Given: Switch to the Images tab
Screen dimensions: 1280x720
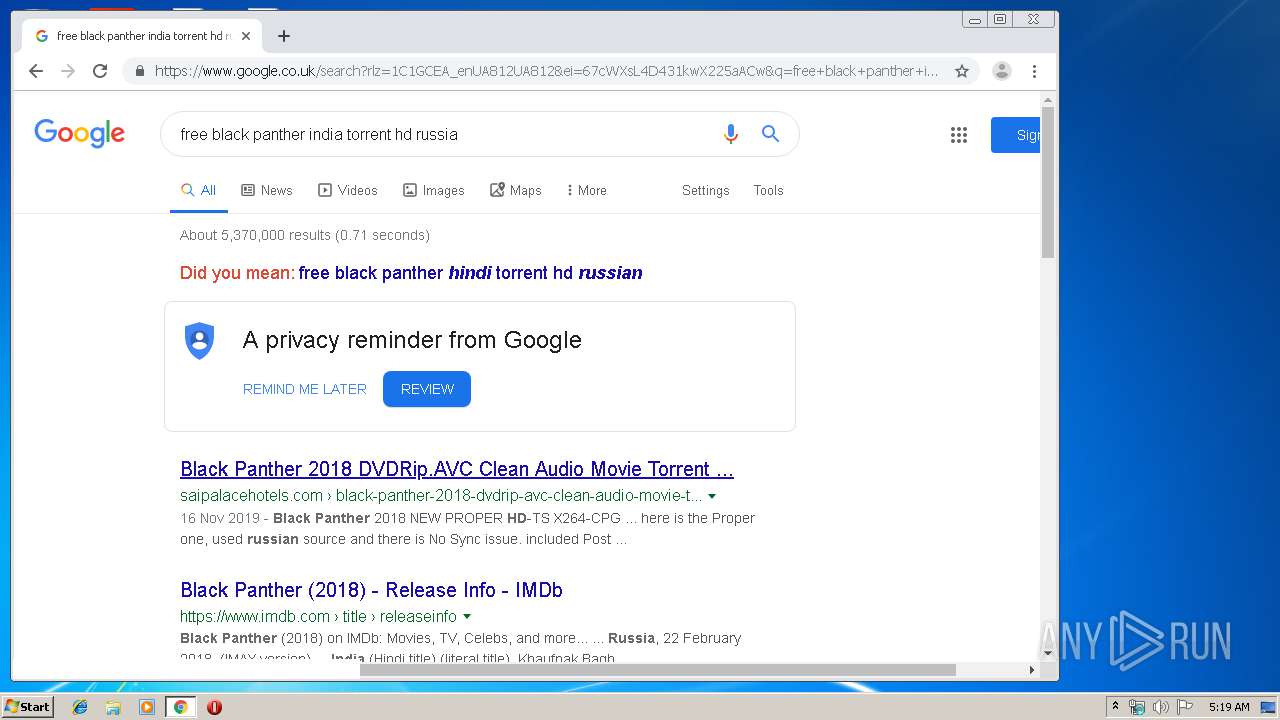Looking at the screenshot, I should click(434, 190).
